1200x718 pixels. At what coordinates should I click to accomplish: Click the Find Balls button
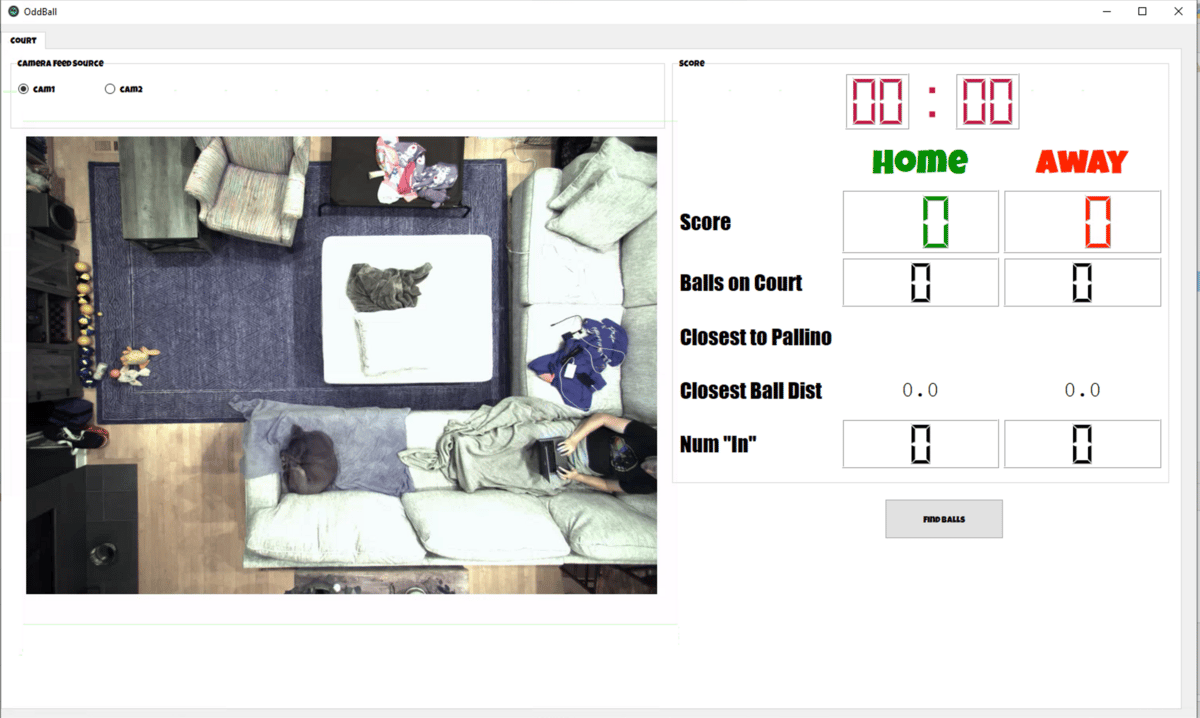coord(943,519)
